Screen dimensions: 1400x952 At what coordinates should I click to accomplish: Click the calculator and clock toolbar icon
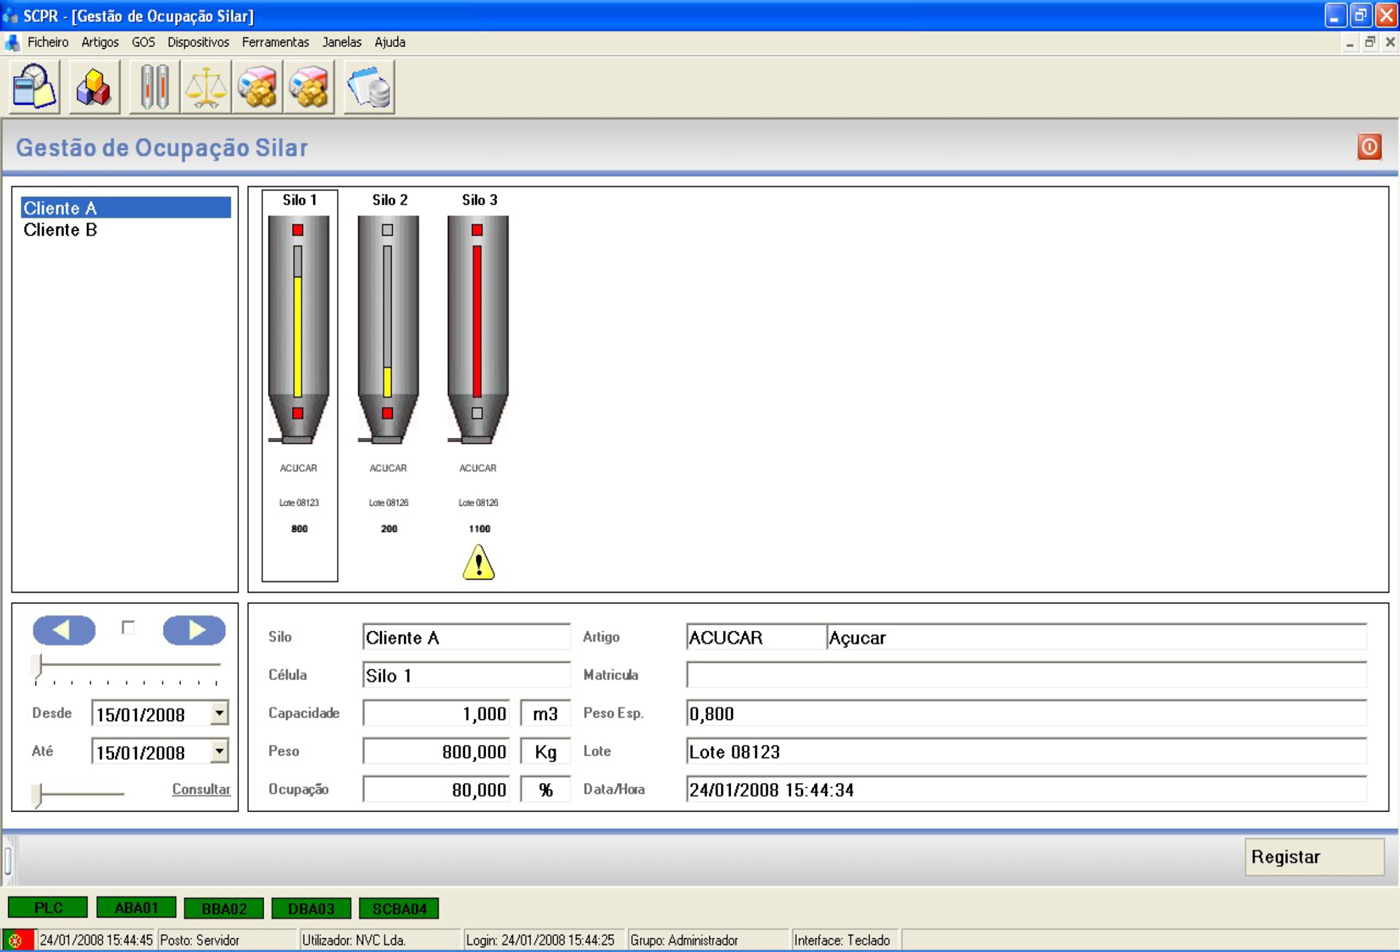[x=34, y=87]
